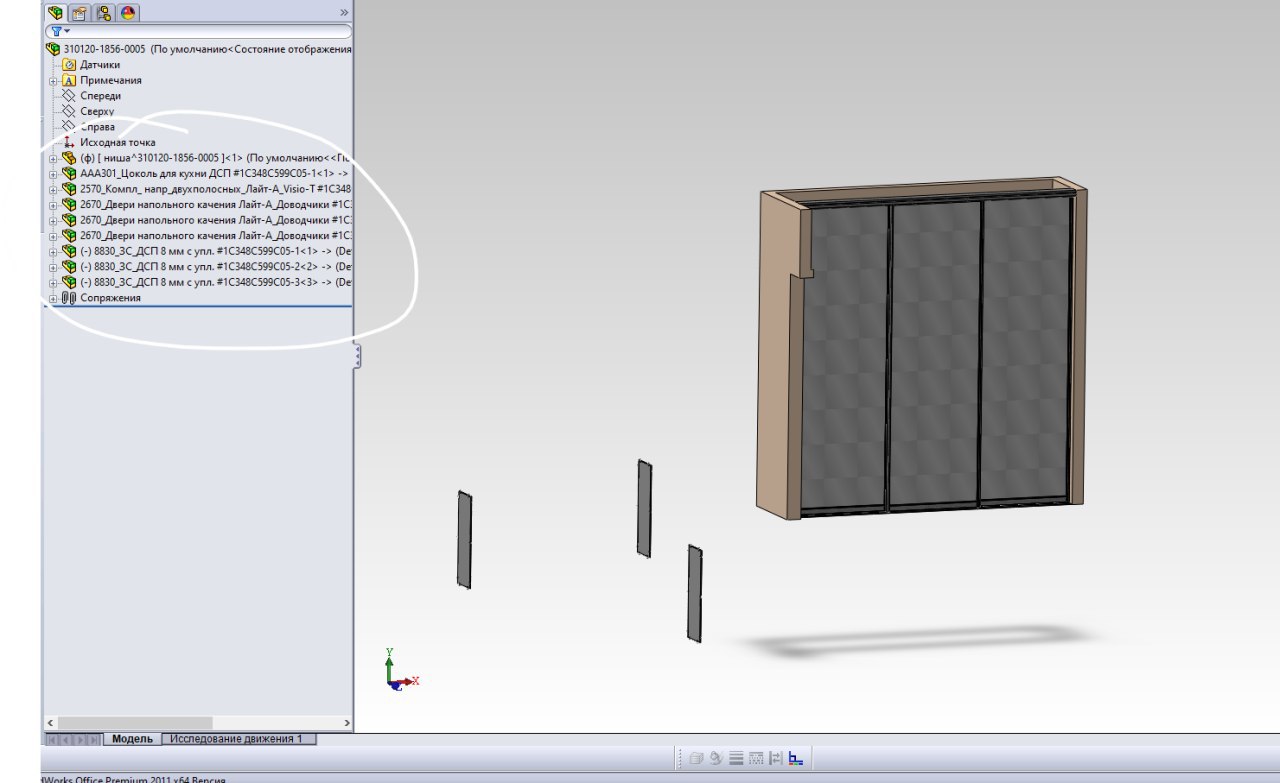Select the Справа plane icon

69,127
